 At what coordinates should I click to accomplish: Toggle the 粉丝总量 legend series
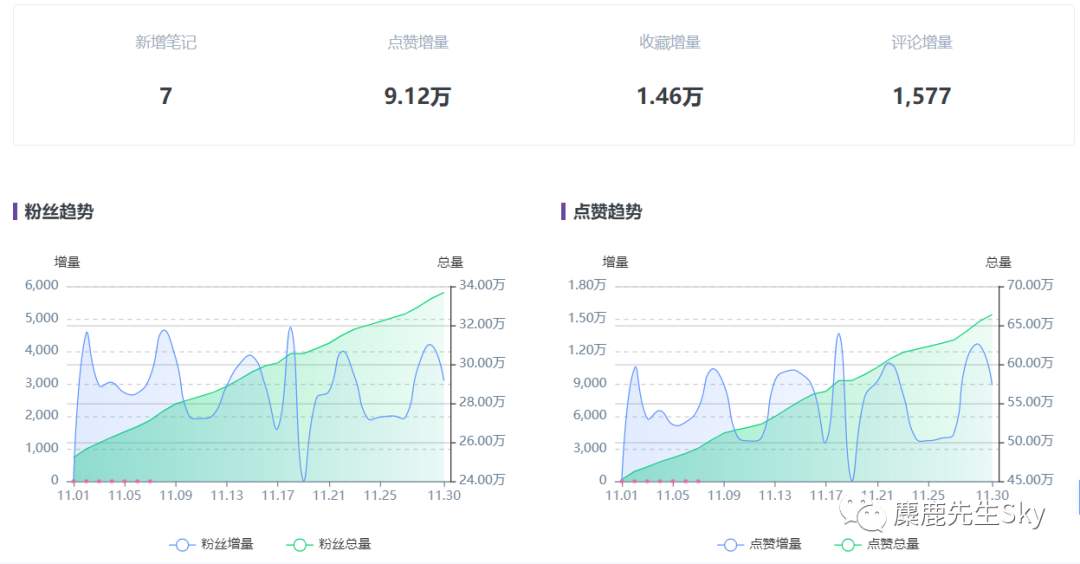coord(329,544)
